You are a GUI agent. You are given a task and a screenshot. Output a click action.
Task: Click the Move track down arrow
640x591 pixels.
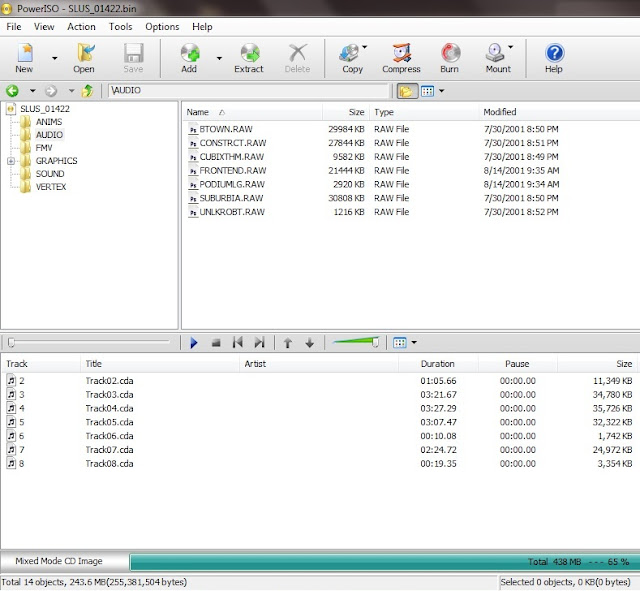click(310, 343)
